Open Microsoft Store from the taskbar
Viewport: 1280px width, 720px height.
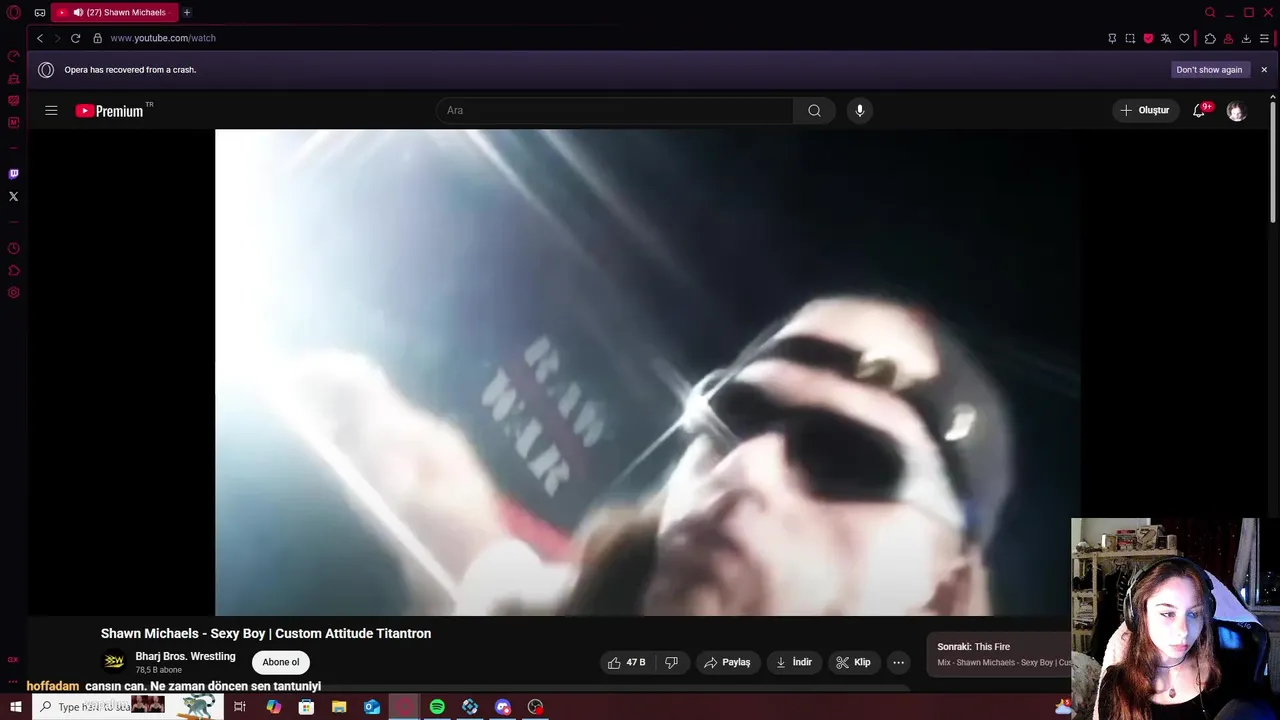click(x=306, y=707)
